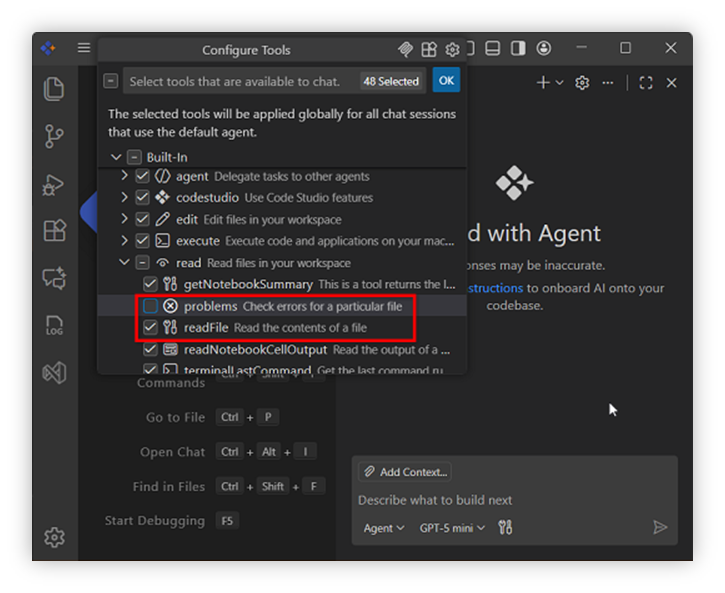This screenshot has width=725, height=593.
Task: Open the Chat view with sparkle icon
Action: pyautogui.click(x=54, y=279)
